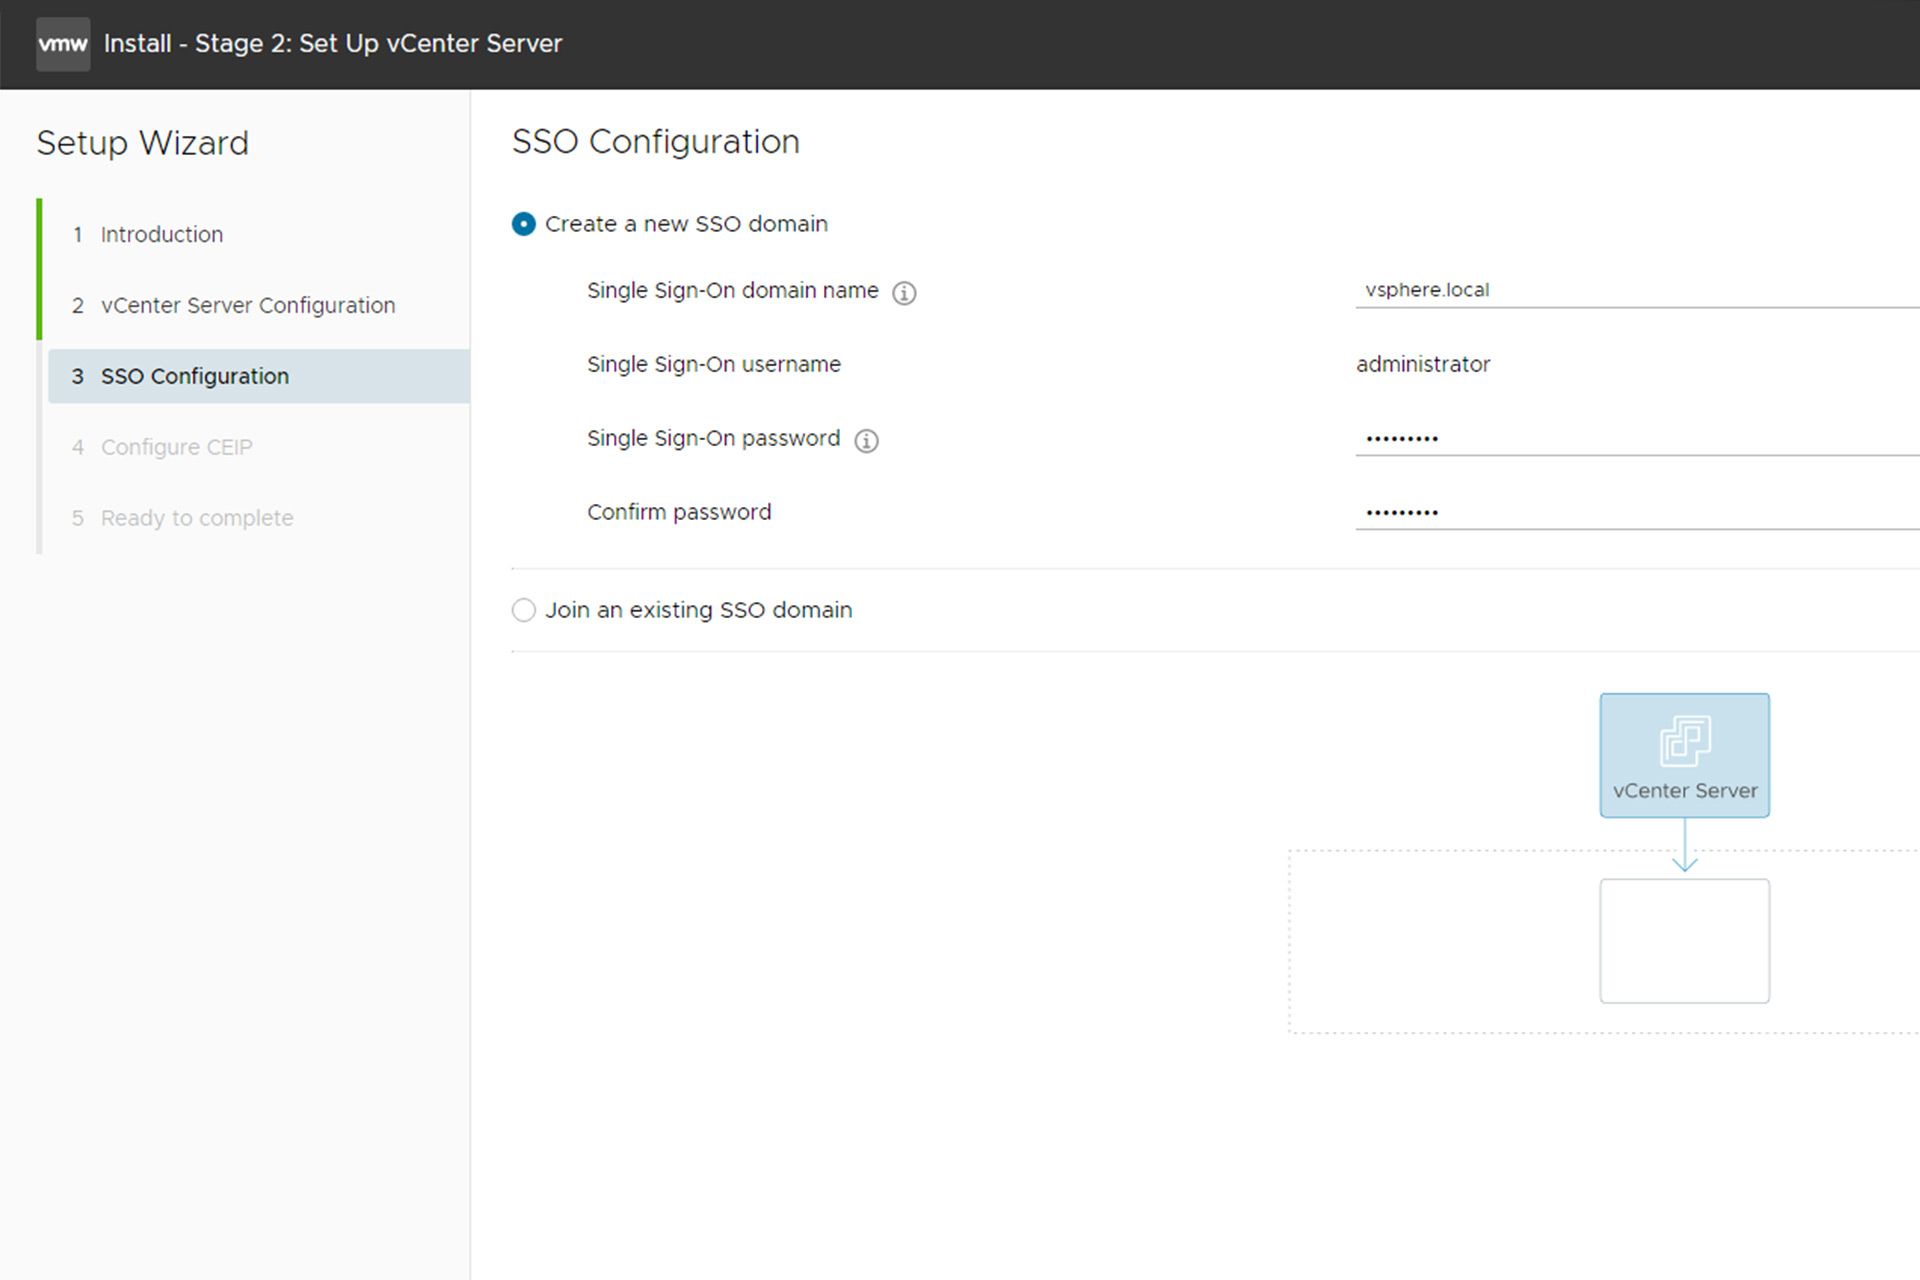The width and height of the screenshot is (1920, 1280).
Task: Go to Introduction step
Action: (x=161, y=234)
